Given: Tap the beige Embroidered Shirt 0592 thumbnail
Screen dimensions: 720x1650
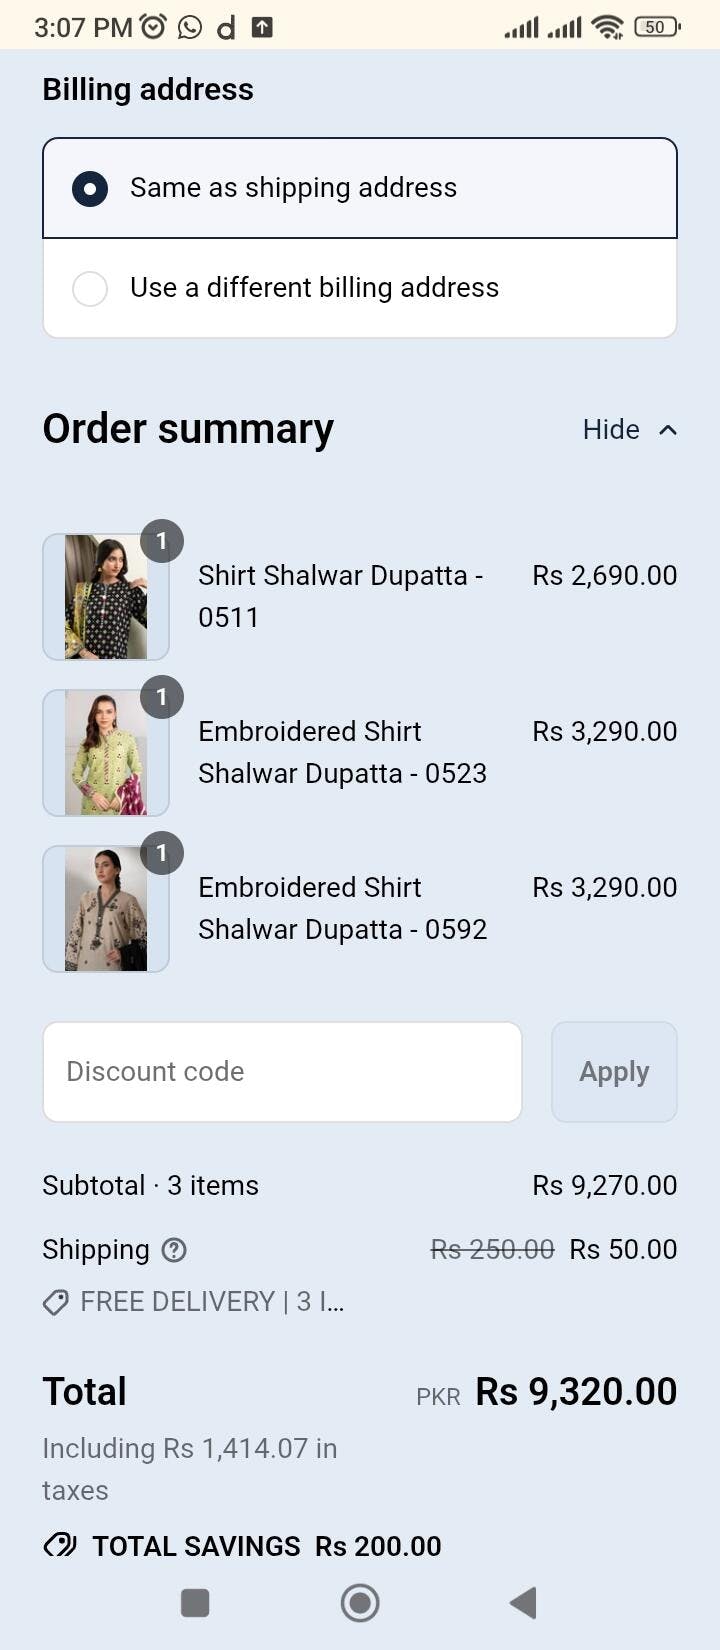Looking at the screenshot, I should point(106,909).
